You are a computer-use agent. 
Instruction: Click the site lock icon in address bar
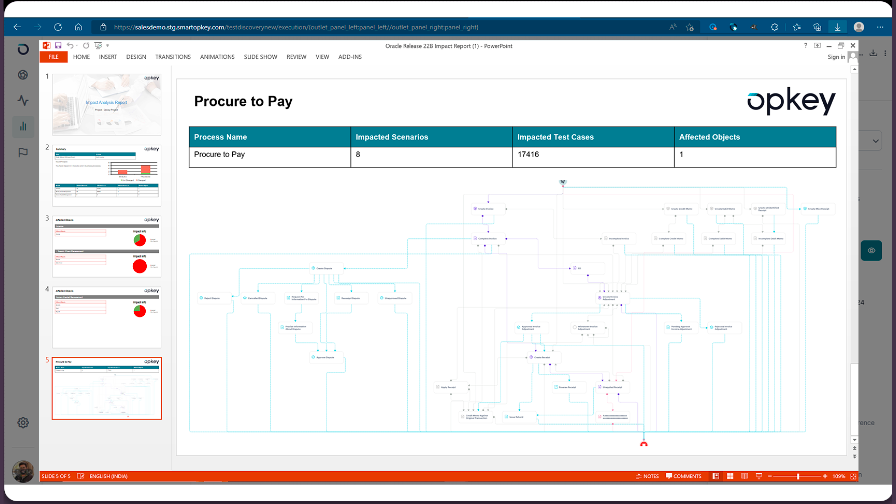103,27
